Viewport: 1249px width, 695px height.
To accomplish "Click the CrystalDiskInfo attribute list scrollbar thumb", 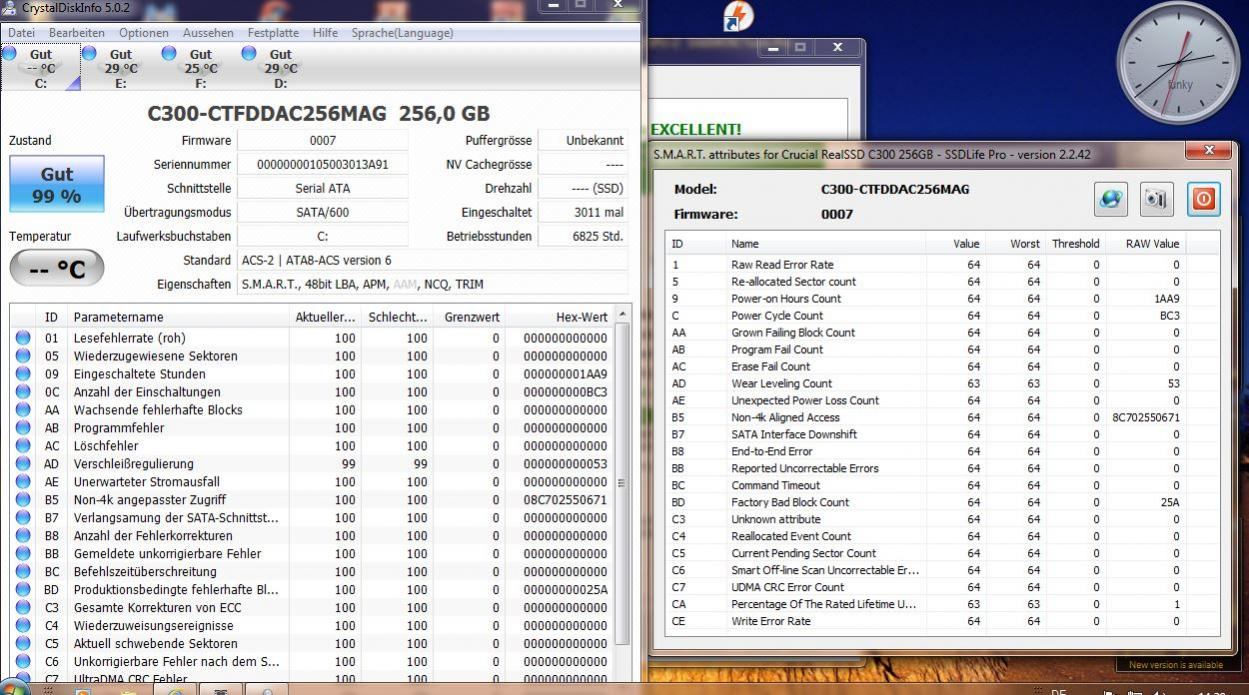I will pyautogui.click(x=623, y=484).
